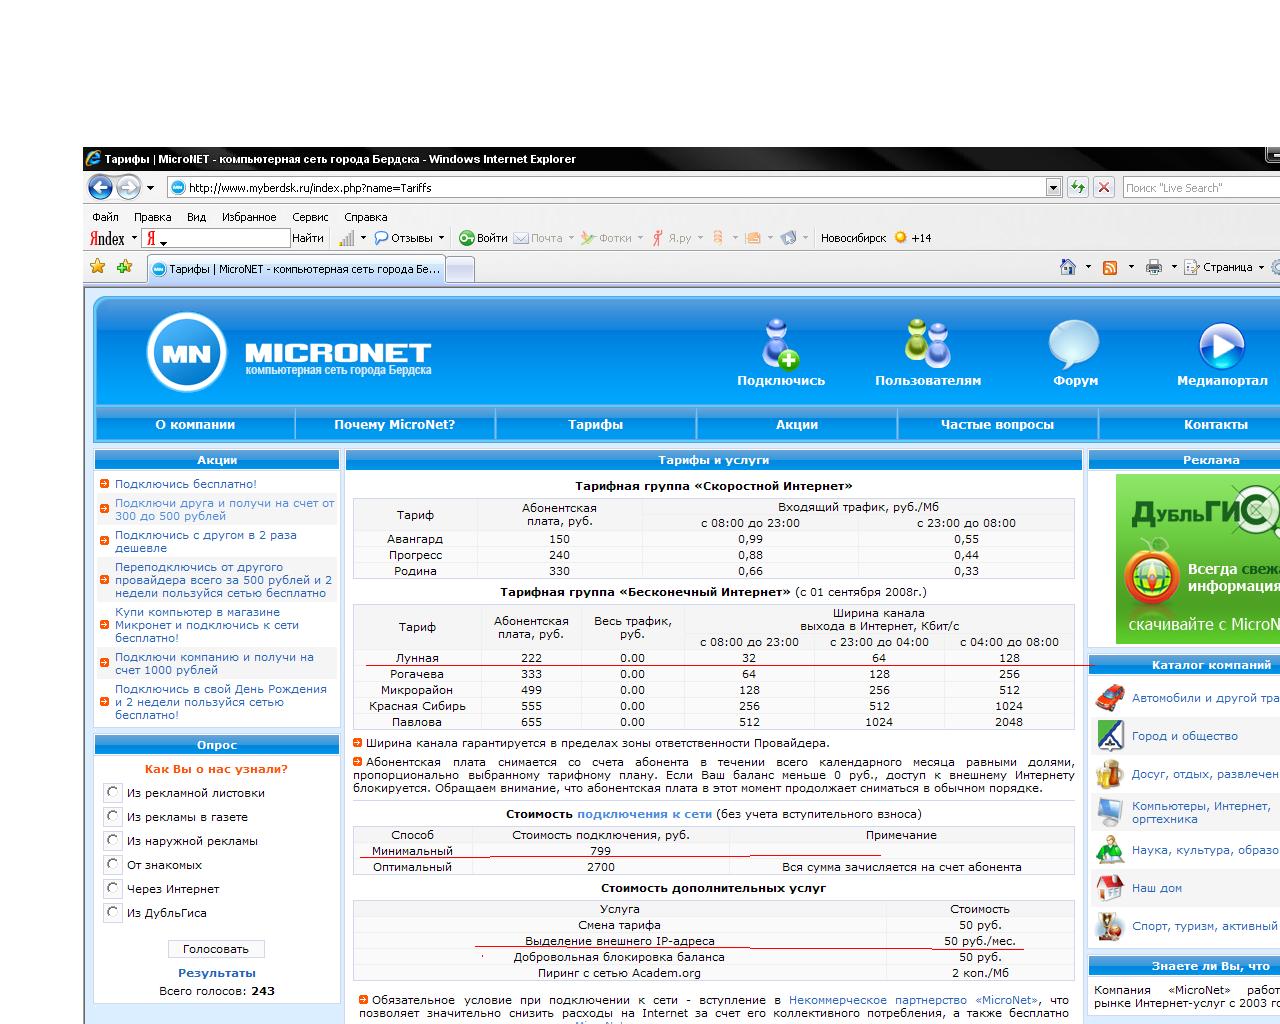Open the Вид menu

point(196,216)
